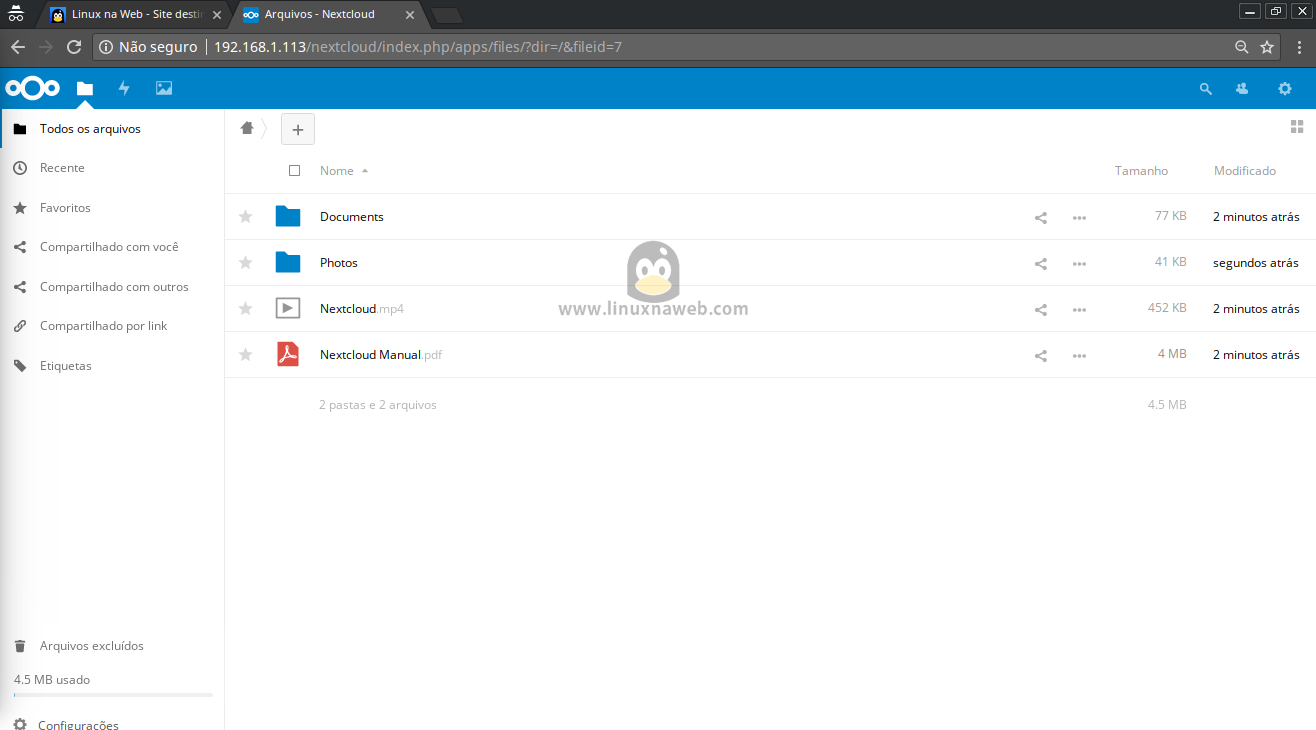Open the Photos folder name link
The width and height of the screenshot is (1316, 730).
tap(339, 263)
